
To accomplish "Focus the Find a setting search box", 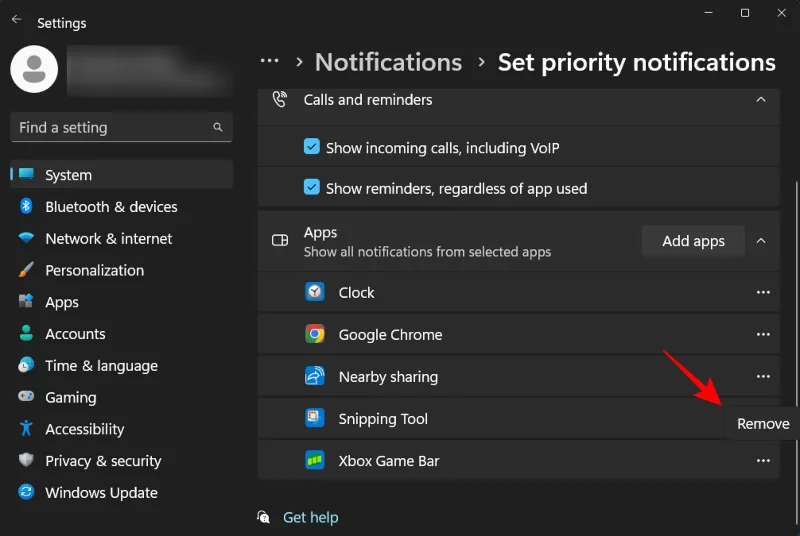I will click(121, 127).
